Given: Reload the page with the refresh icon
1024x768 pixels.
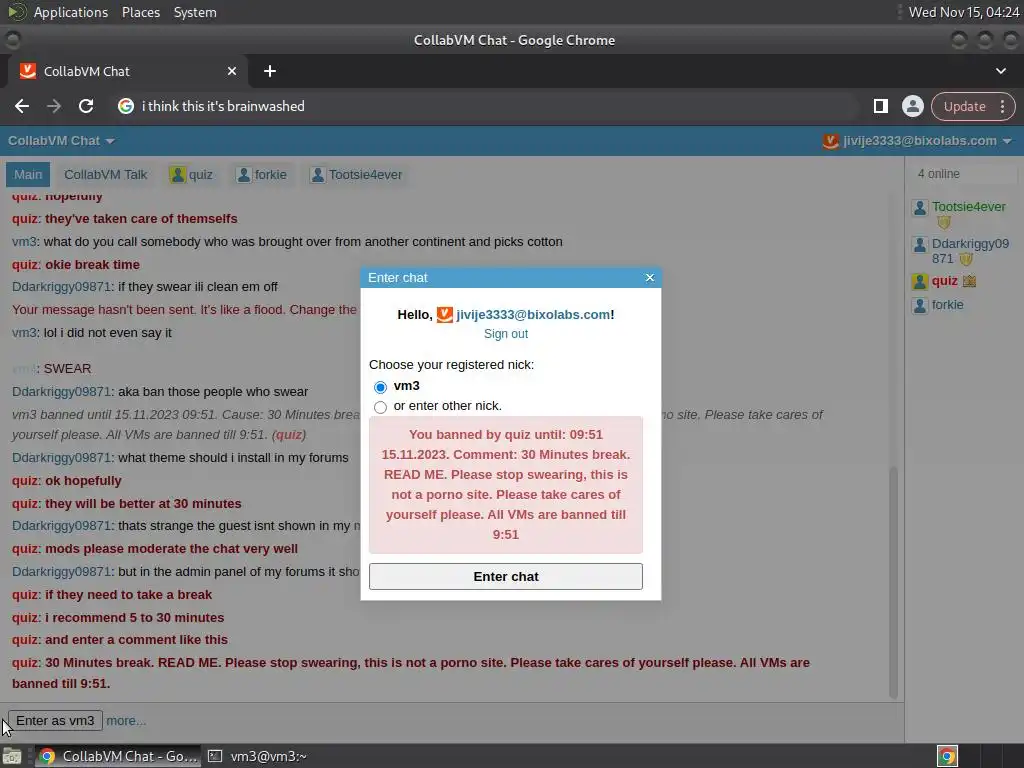Looking at the screenshot, I should (86, 106).
